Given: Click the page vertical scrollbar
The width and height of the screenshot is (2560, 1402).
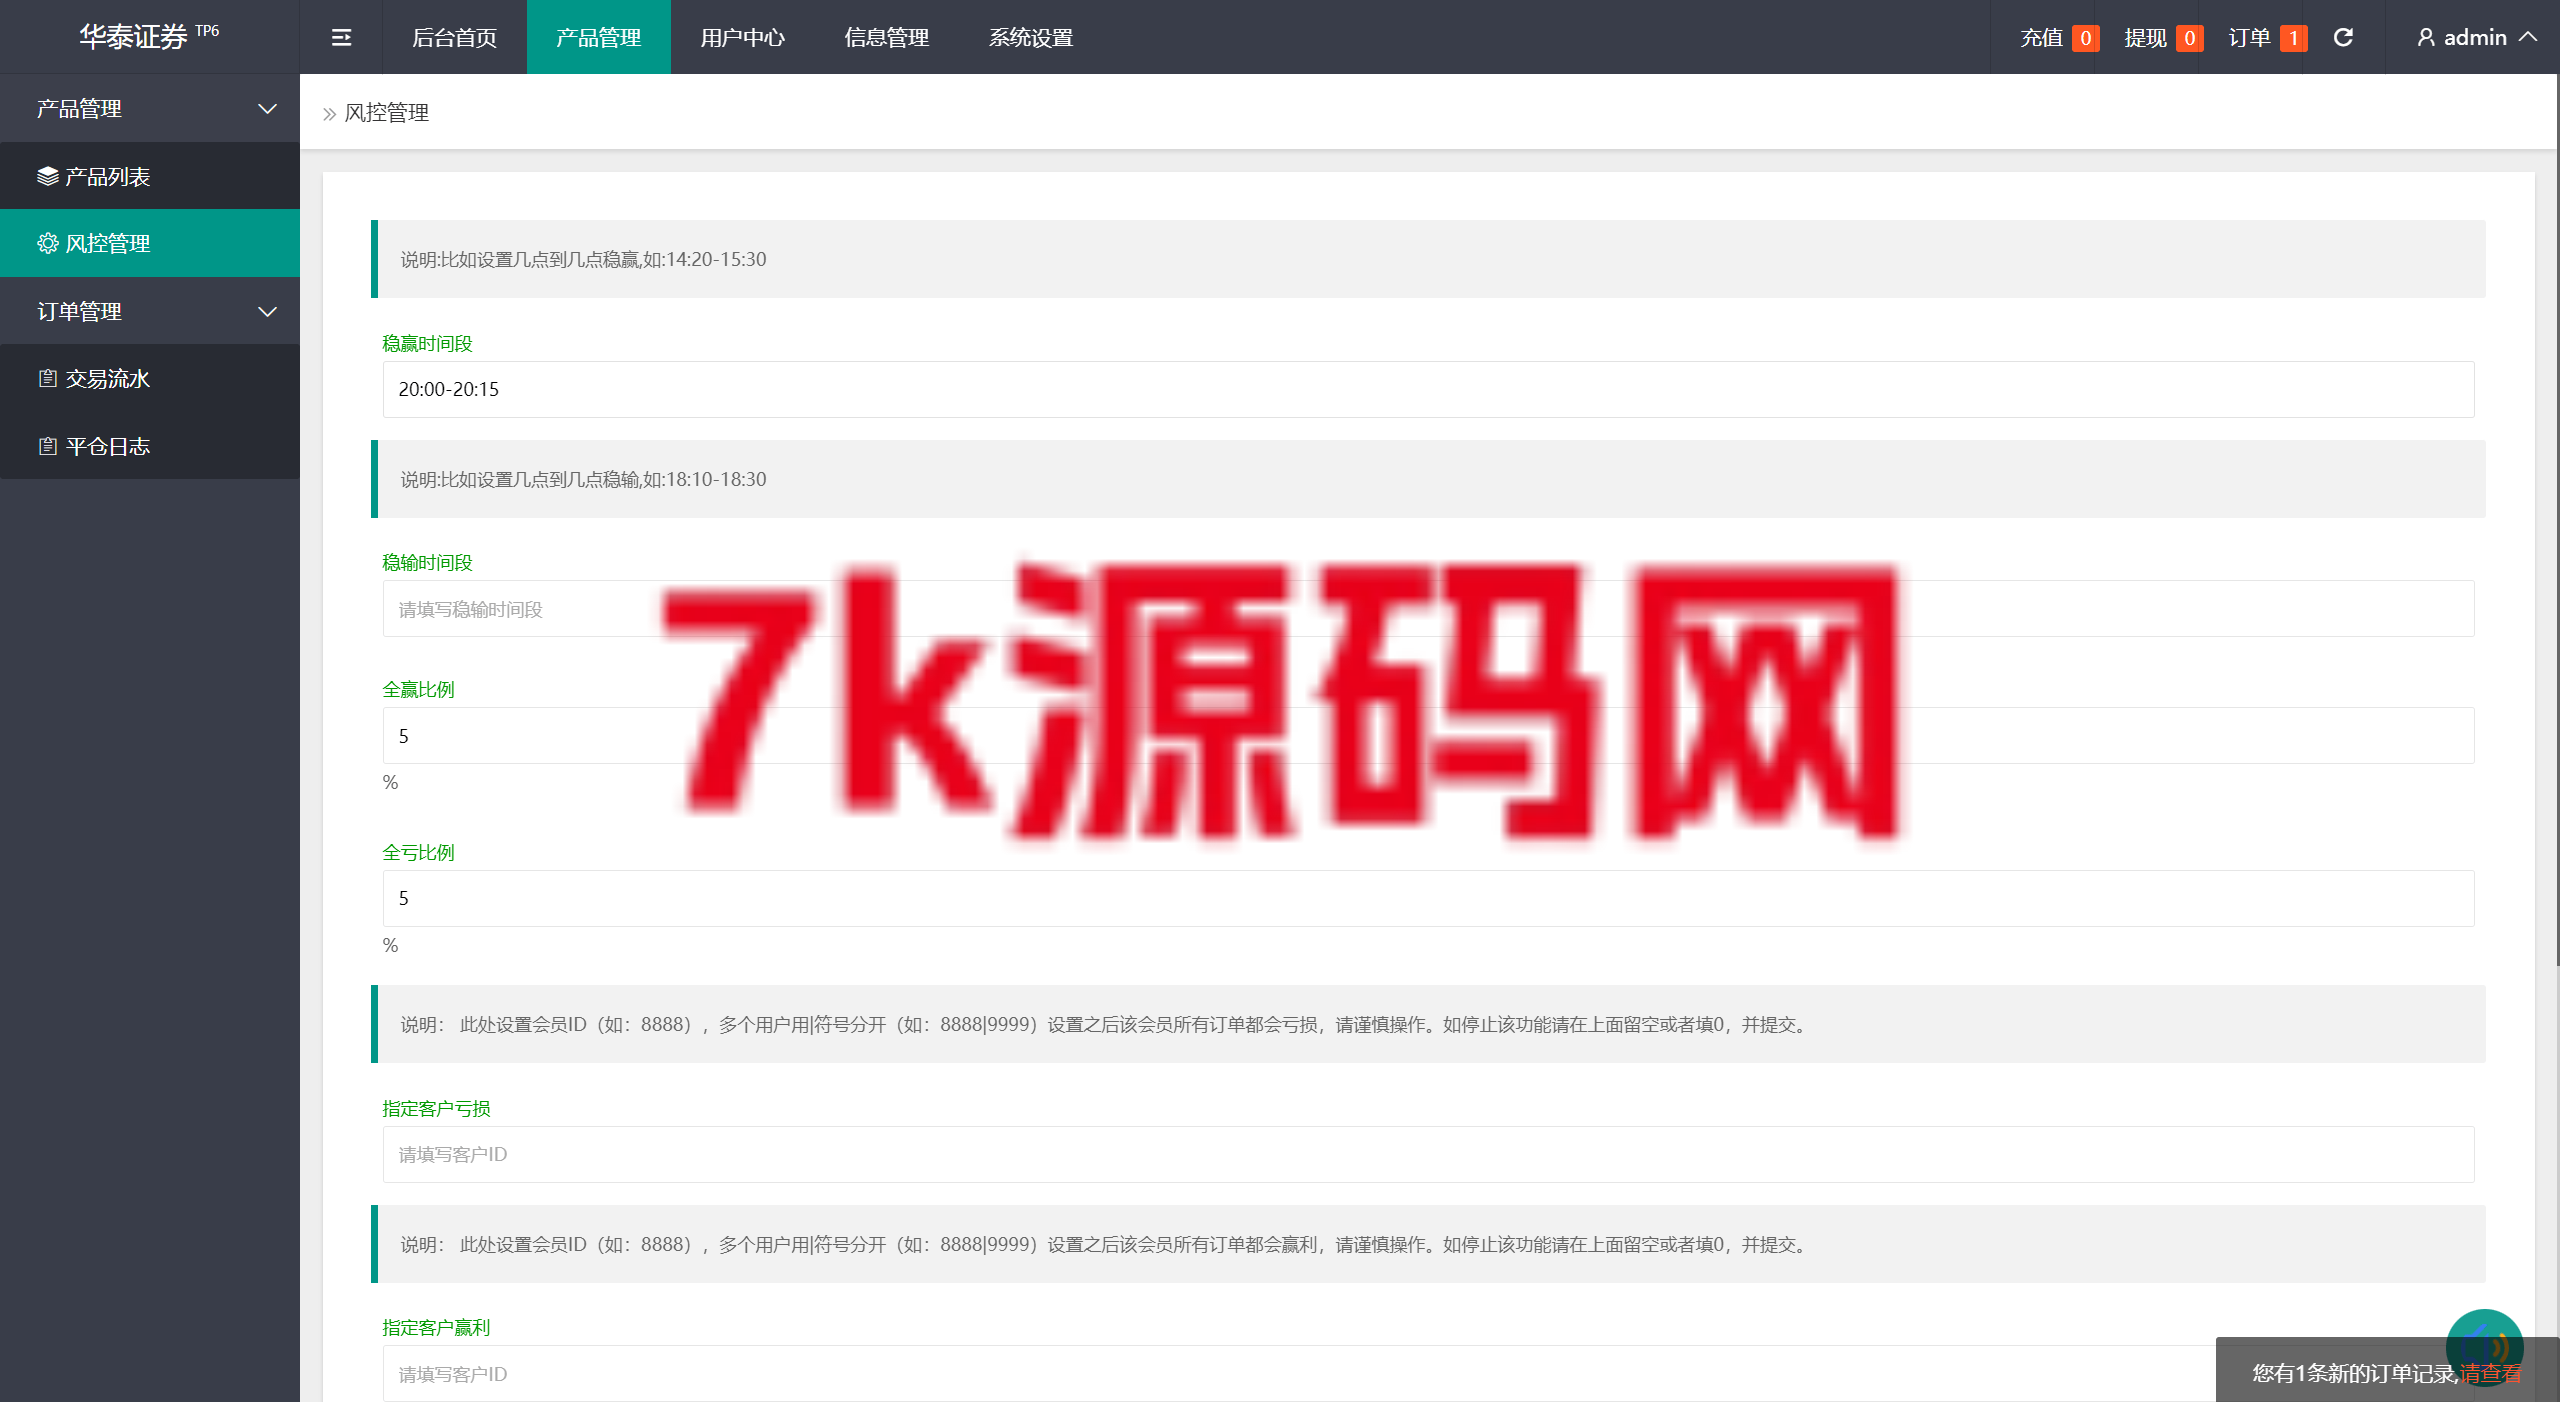Looking at the screenshot, I should click(2556, 520).
